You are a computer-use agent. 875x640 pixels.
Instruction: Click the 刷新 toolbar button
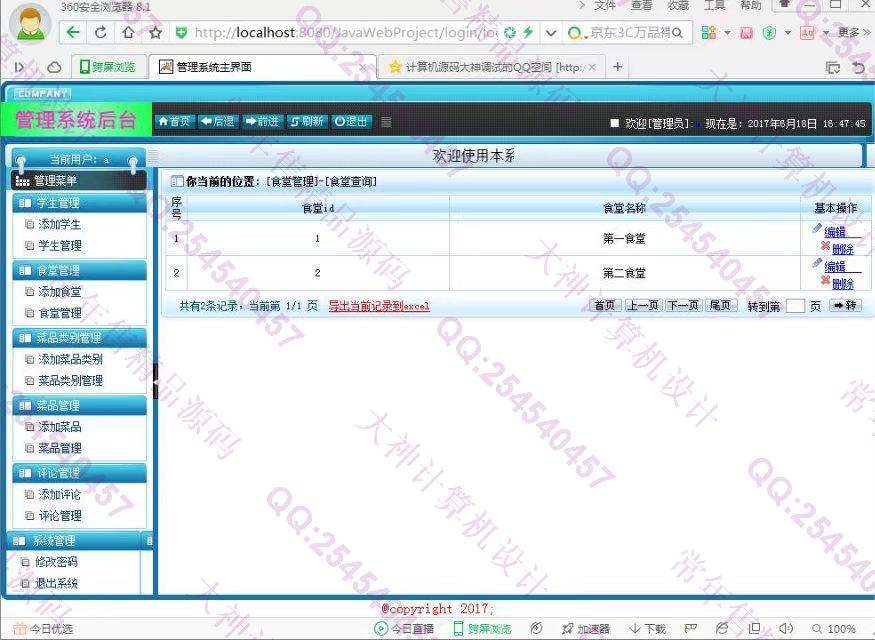(x=307, y=121)
